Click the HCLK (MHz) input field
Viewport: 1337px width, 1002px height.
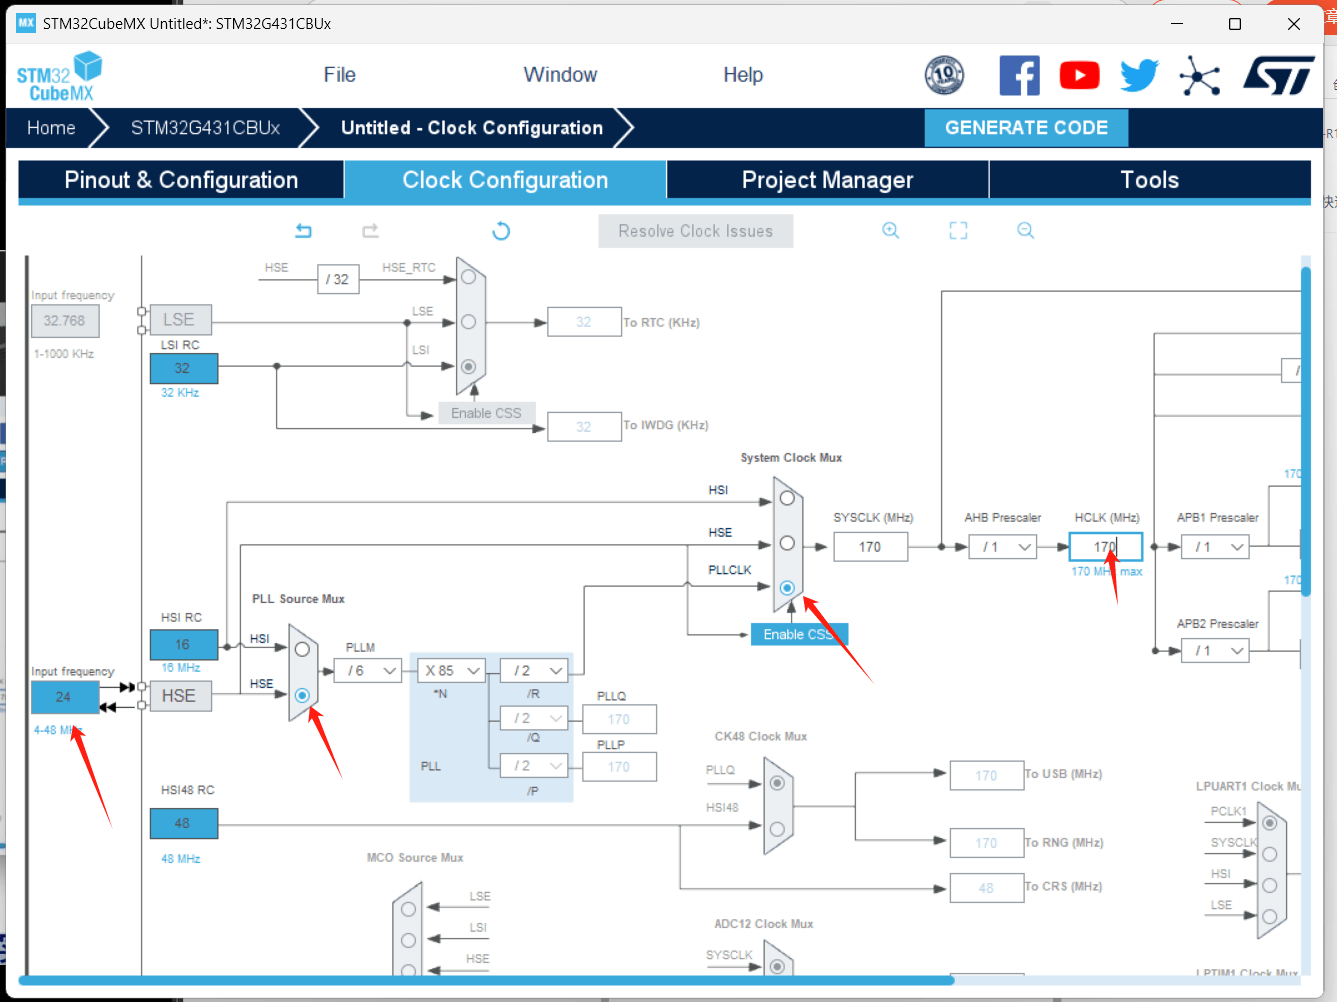pyautogui.click(x=1106, y=547)
